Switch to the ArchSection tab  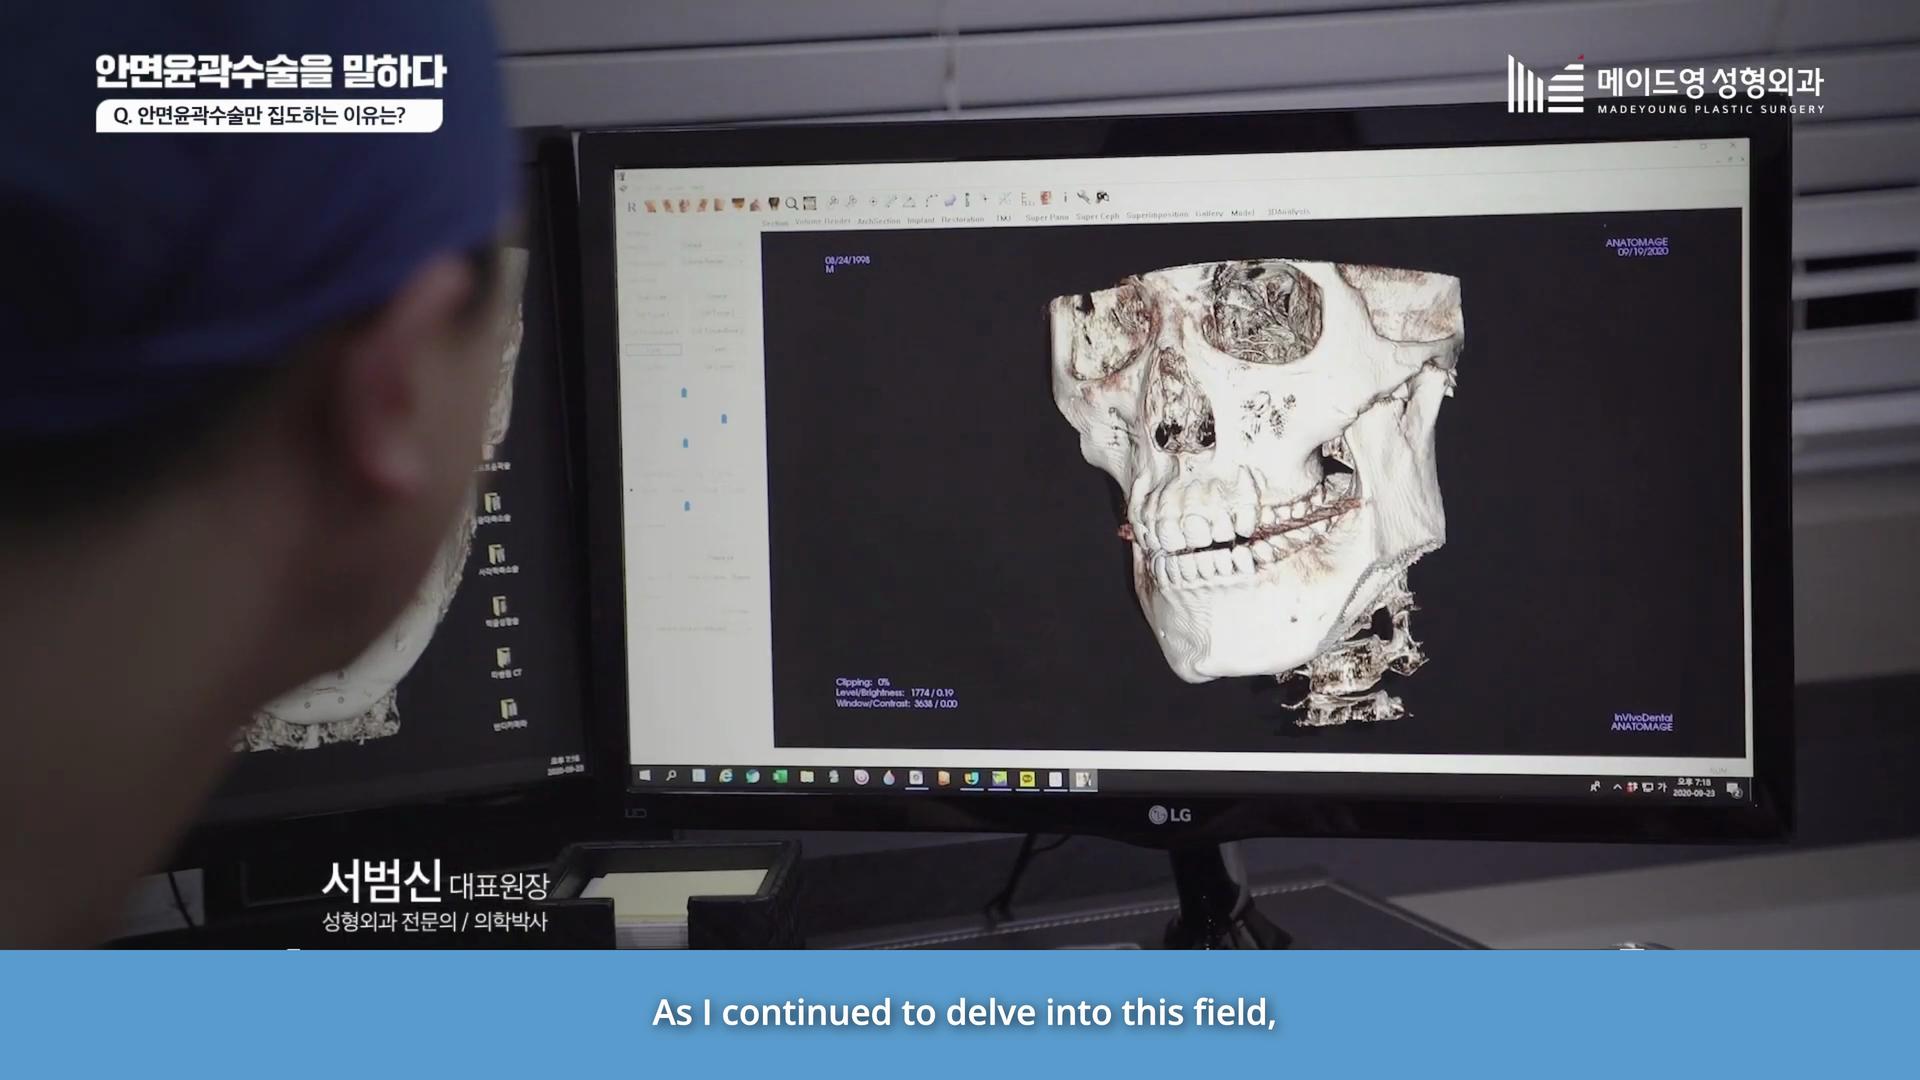pyautogui.click(x=878, y=221)
